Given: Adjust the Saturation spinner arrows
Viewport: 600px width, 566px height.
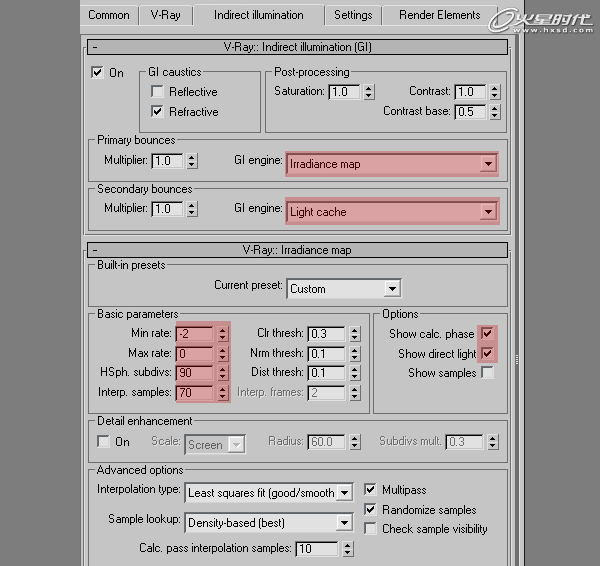Looking at the screenshot, I should pyautogui.click(x=368, y=92).
